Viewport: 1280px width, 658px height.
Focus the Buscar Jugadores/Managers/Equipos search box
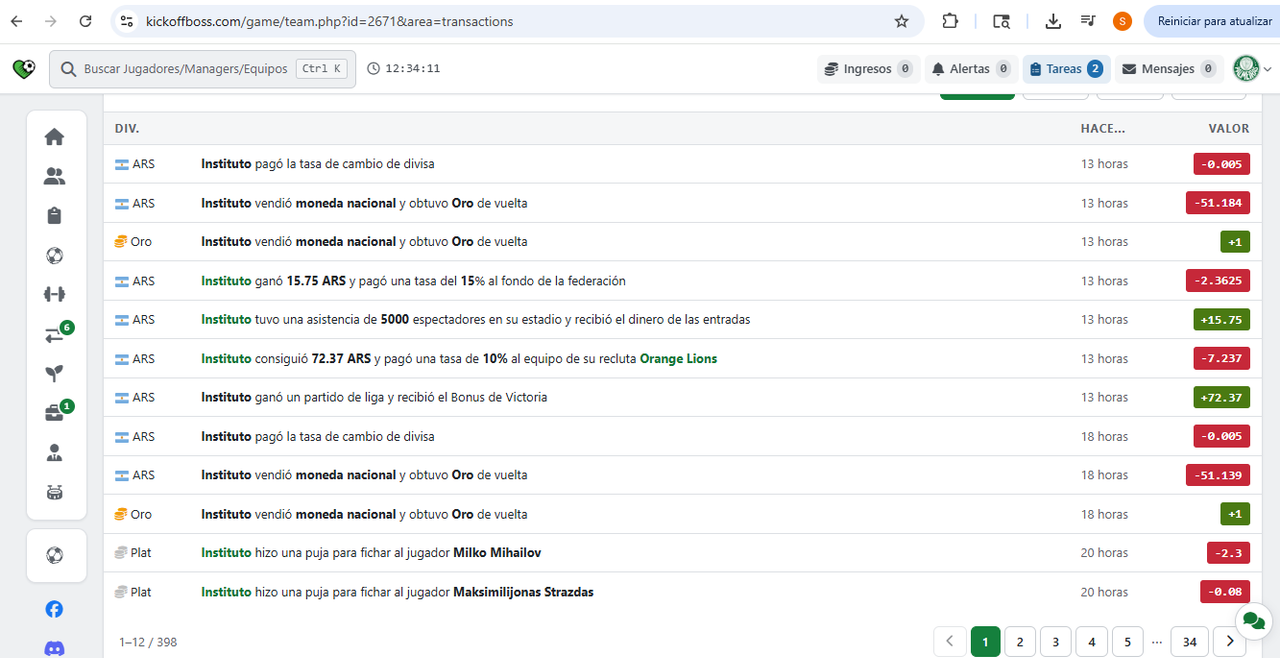coord(202,69)
